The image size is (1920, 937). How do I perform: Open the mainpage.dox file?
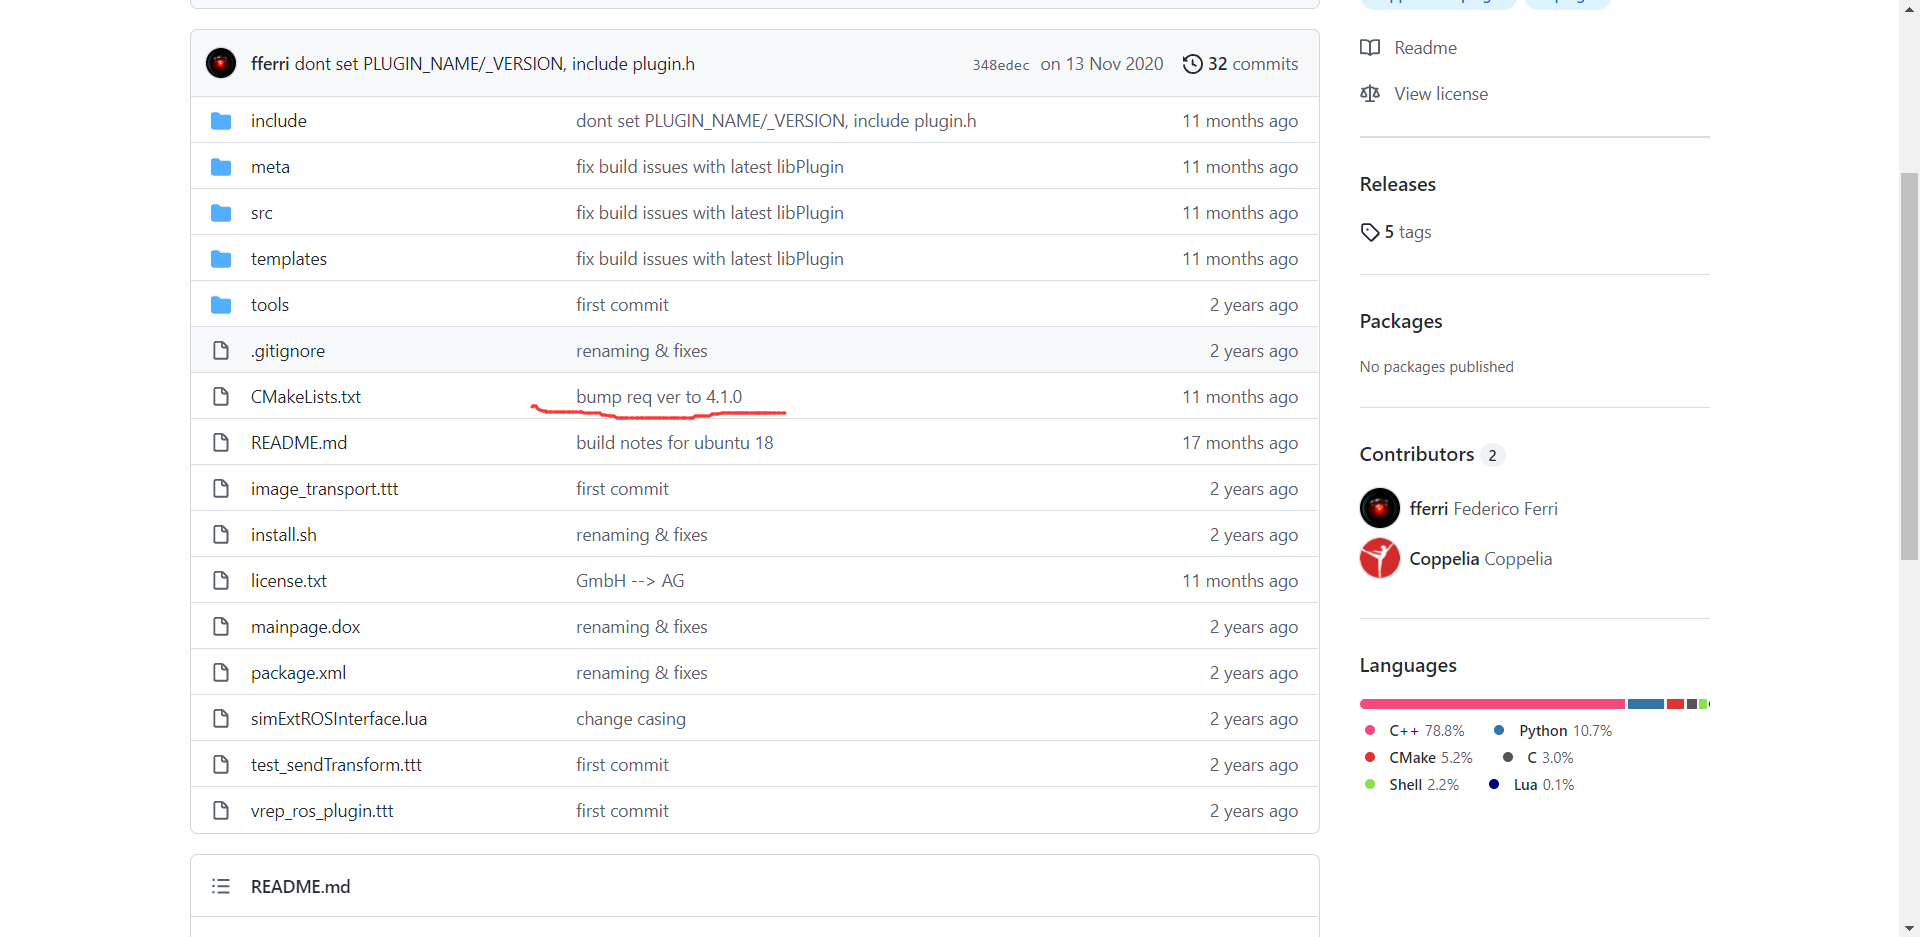[x=305, y=627]
